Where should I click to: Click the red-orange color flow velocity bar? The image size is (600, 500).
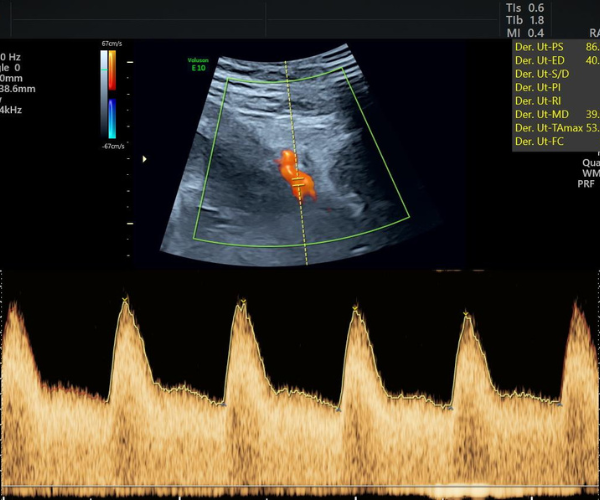[112, 70]
